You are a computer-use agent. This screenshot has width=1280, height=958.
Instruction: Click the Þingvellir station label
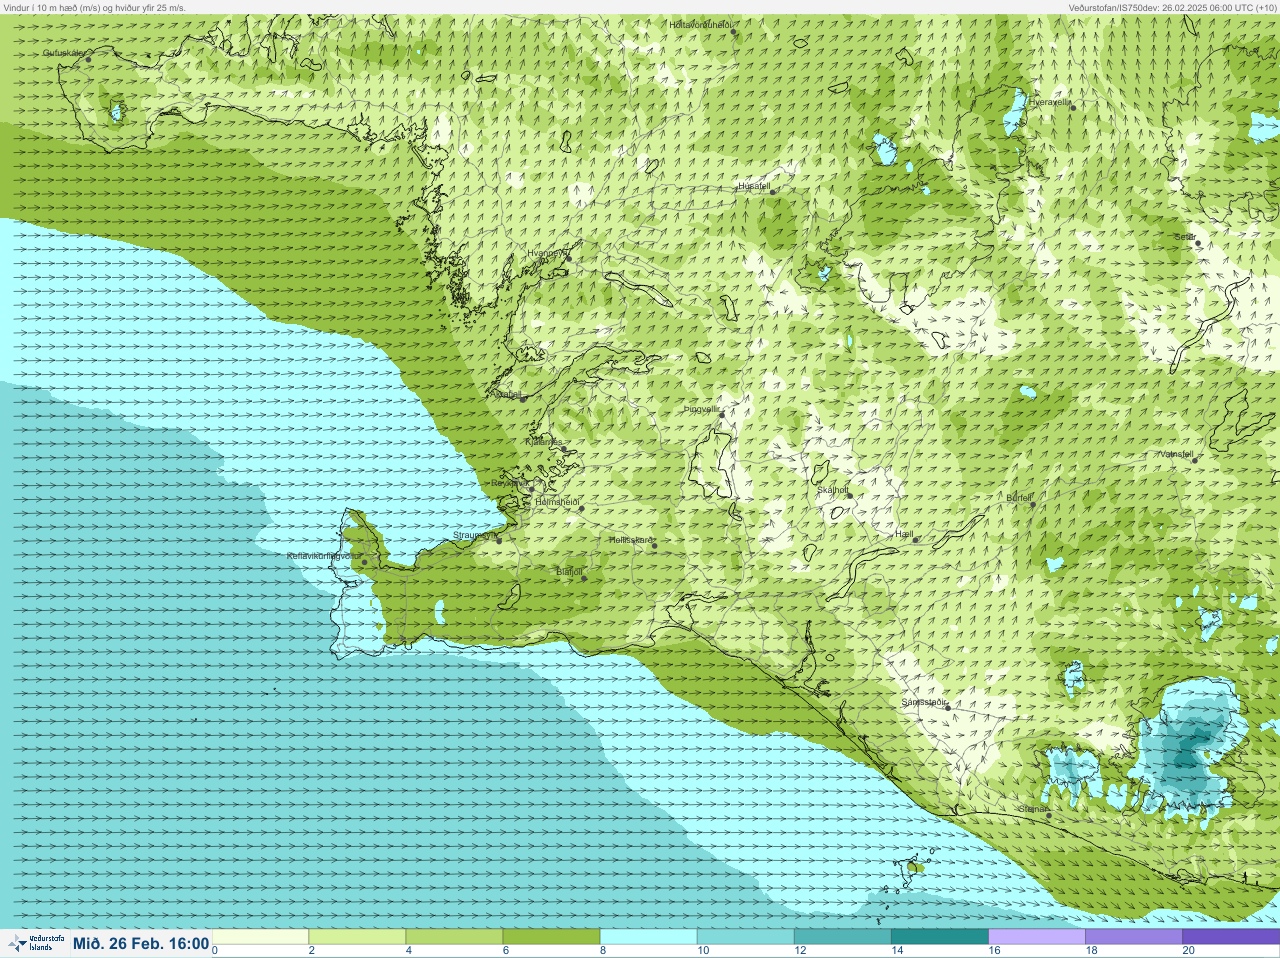[702, 409]
